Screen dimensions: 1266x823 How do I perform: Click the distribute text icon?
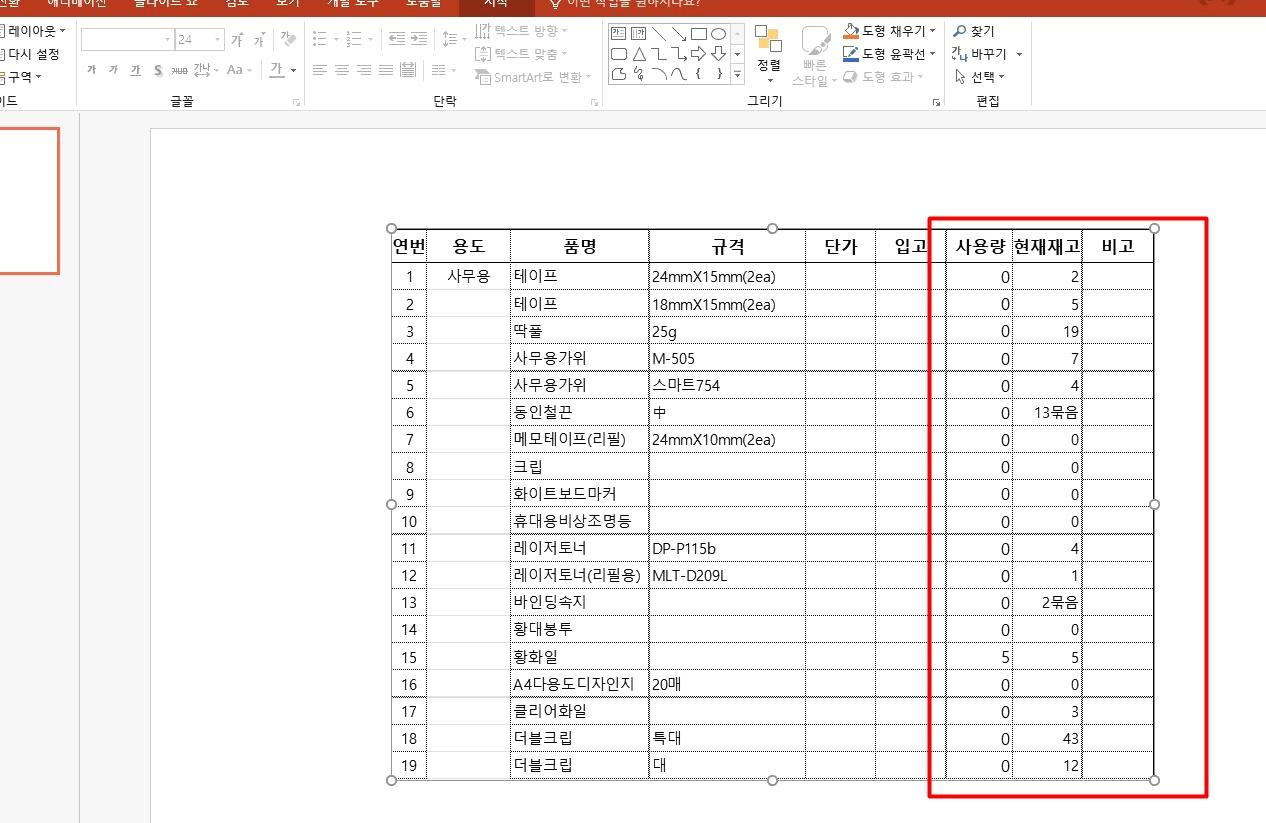point(408,70)
